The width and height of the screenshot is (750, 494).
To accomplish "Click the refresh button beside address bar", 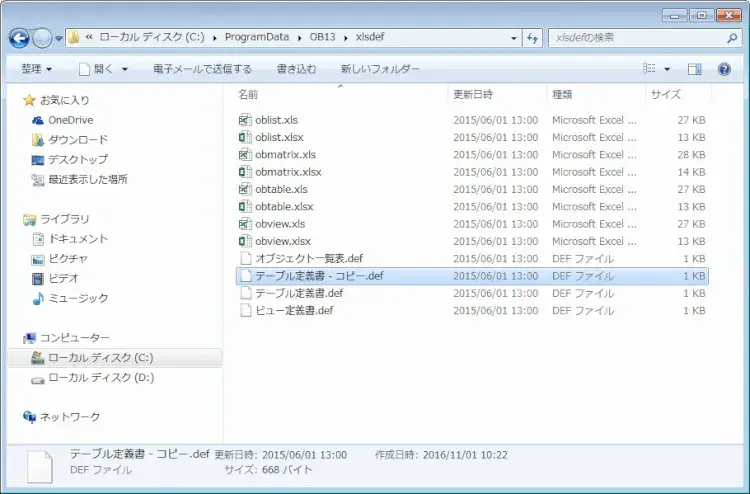I will 532,38.
